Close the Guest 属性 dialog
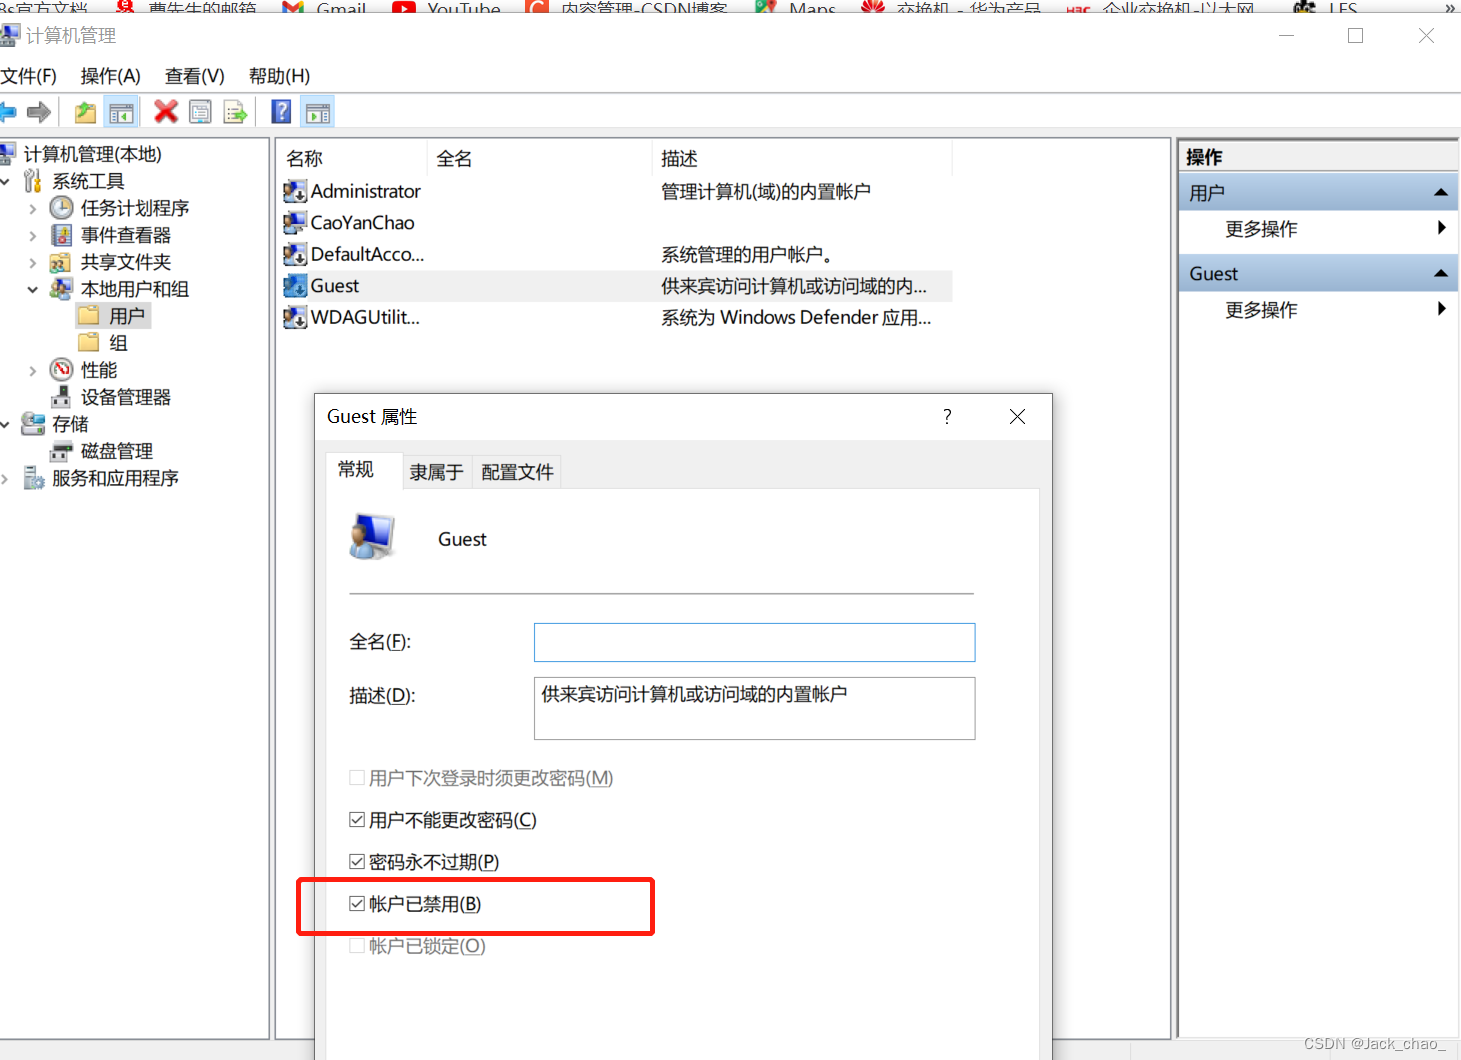 [x=1017, y=416]
